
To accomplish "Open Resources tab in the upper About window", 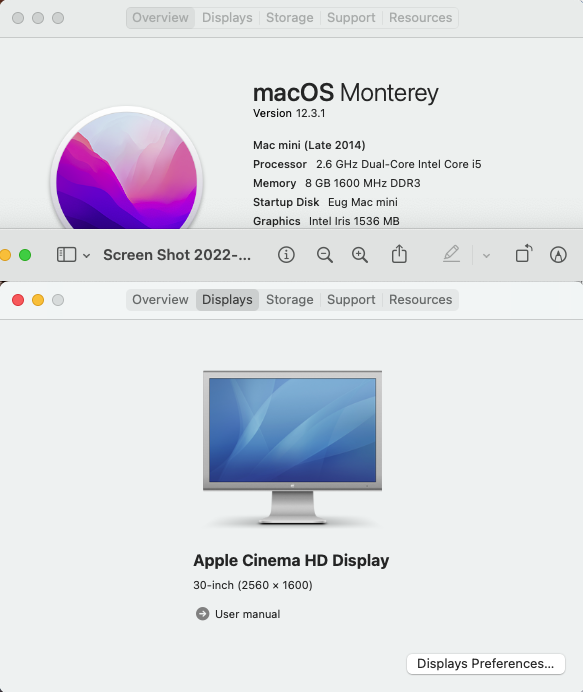I will click(420, 18).
